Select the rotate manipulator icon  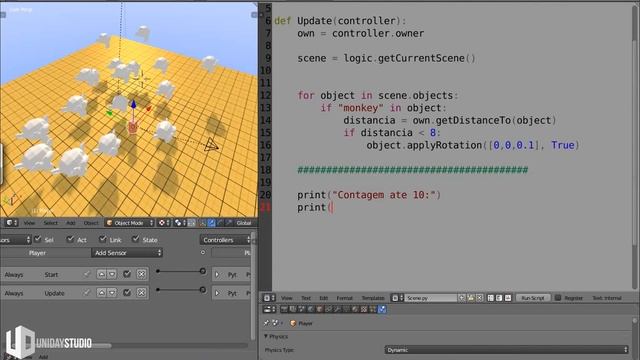point(221,223)
